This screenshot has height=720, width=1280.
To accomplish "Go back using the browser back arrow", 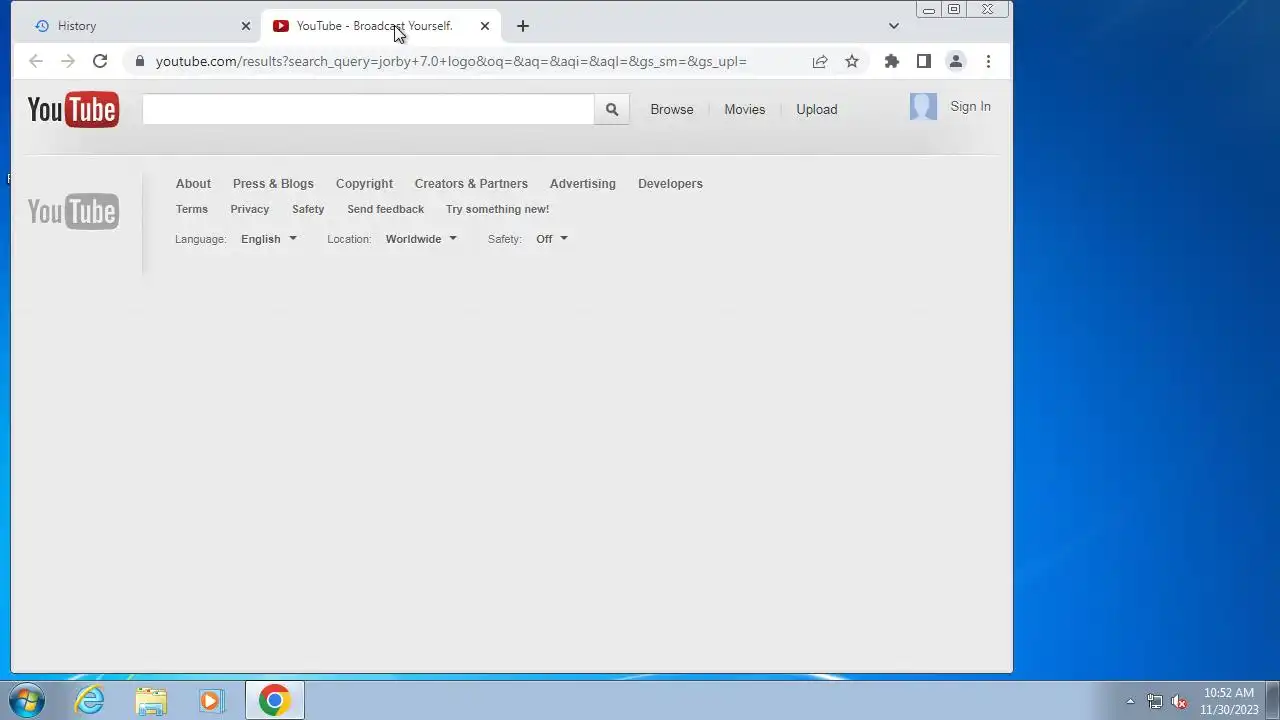I will [36, 61].
